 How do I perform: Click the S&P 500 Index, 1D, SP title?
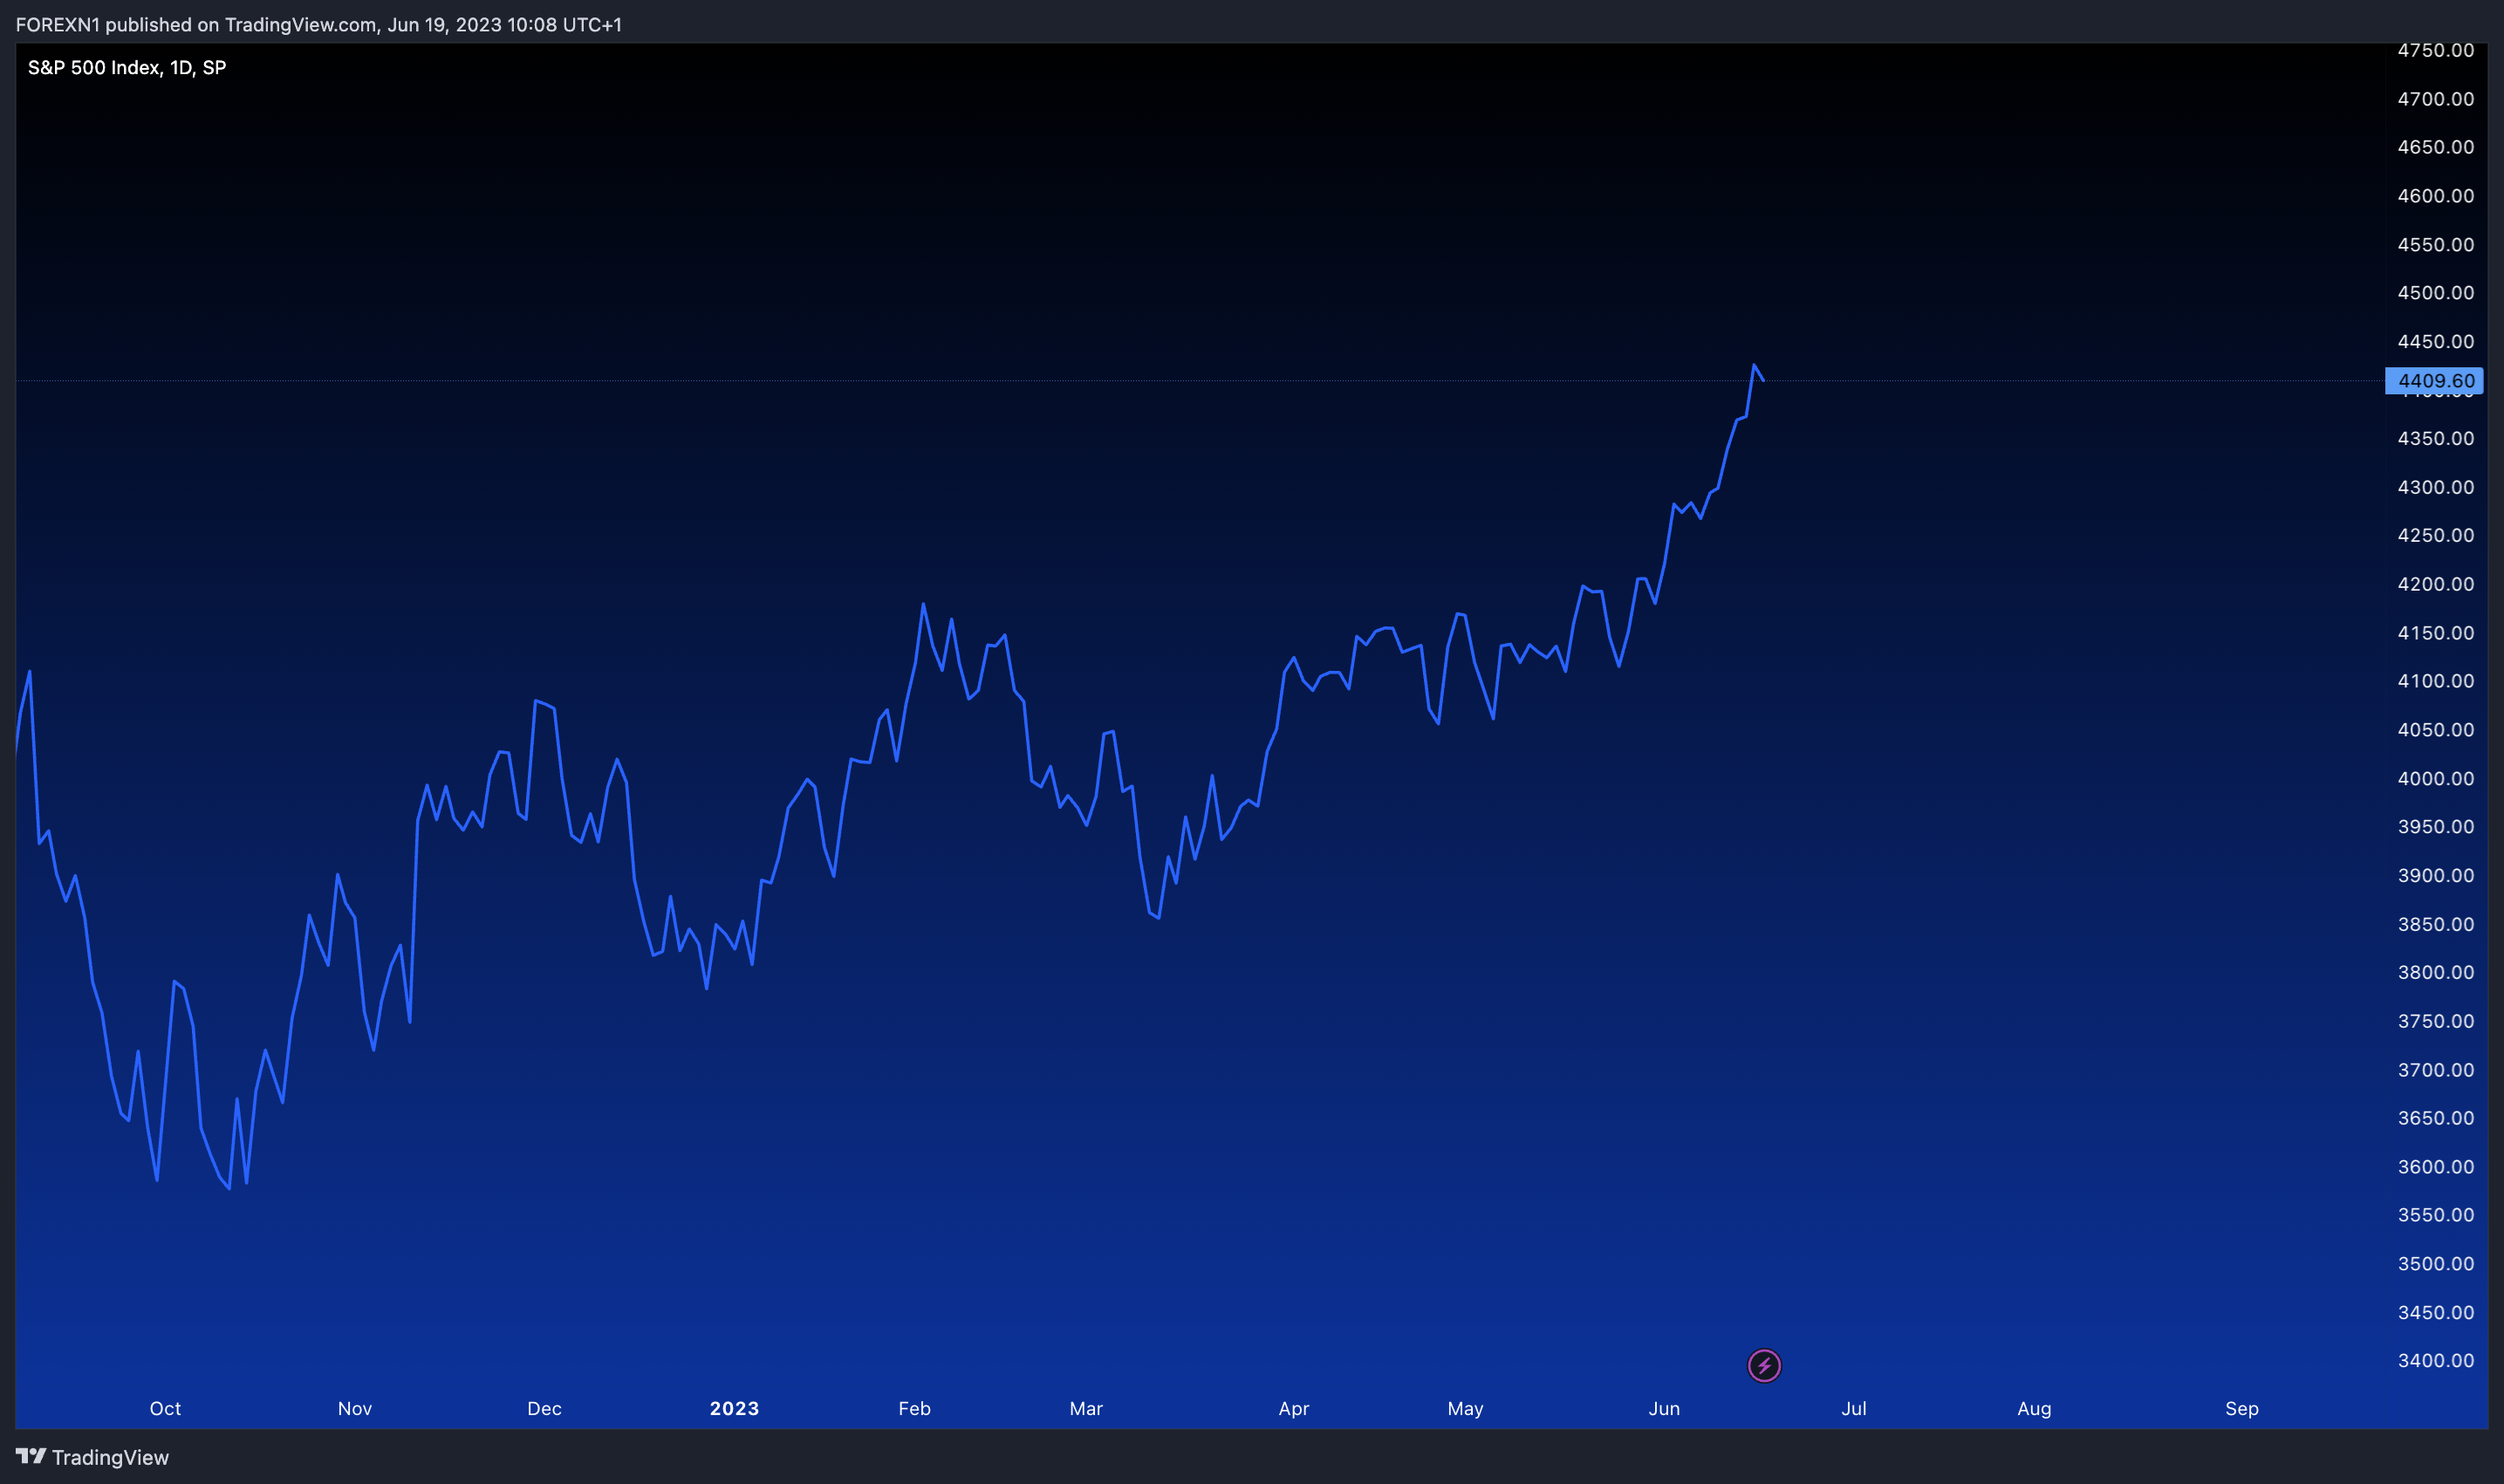[127, 67]
